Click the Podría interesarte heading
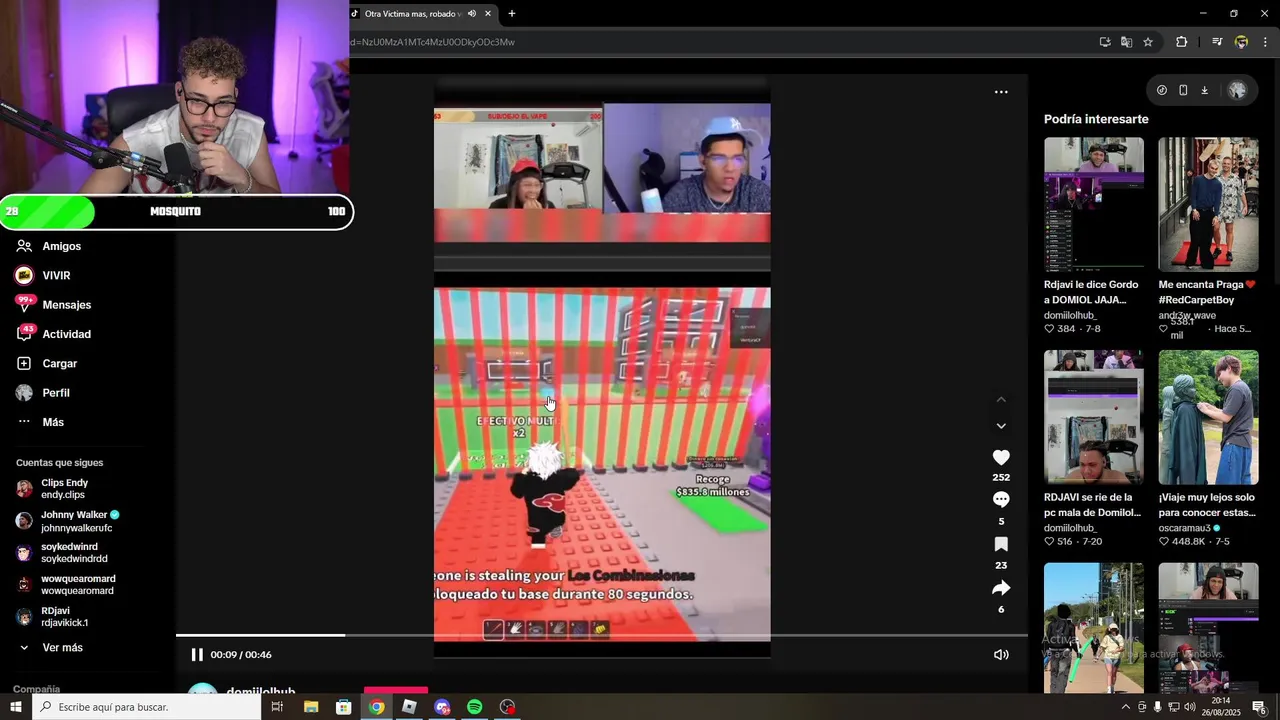 [1096, 119]
